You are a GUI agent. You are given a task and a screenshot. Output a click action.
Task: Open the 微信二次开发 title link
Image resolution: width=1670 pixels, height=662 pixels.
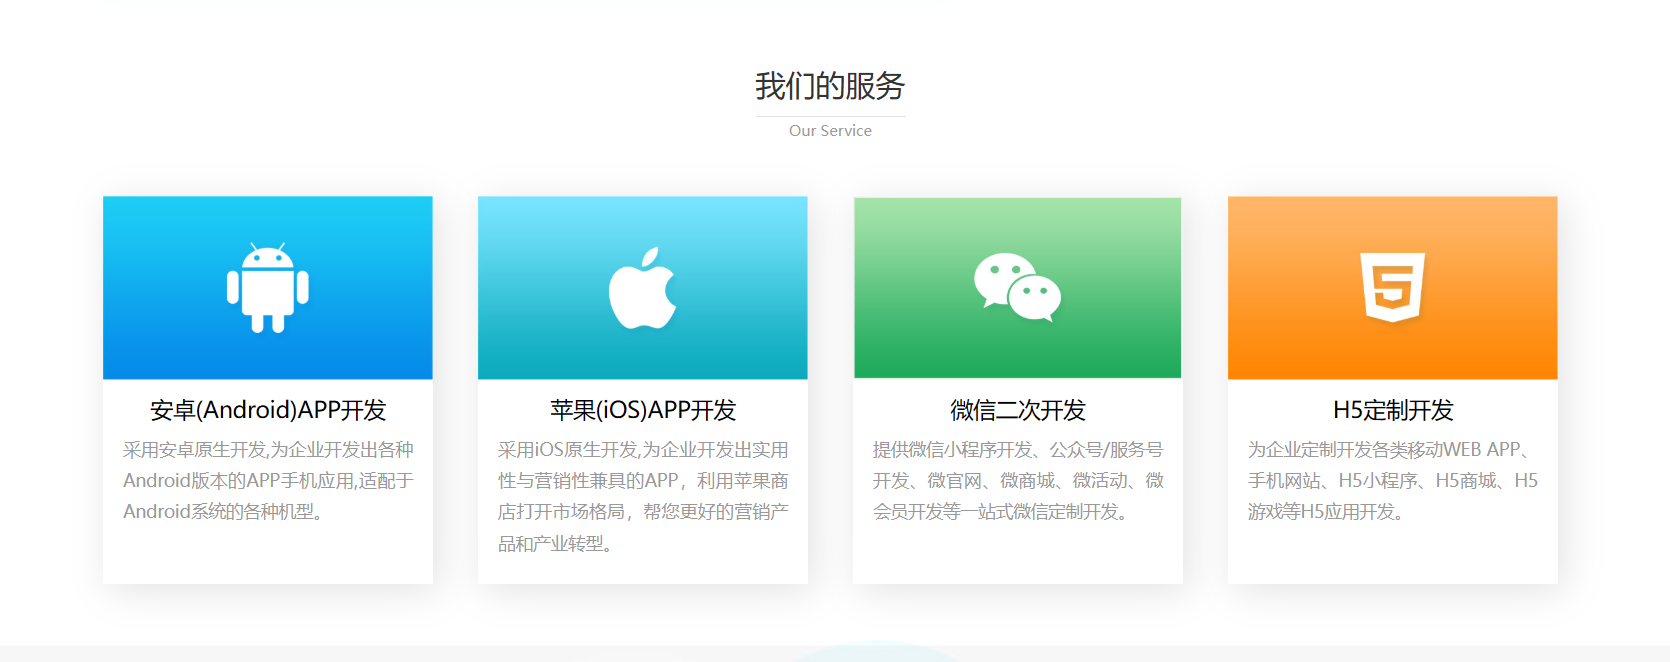(x=1018, y=410)
